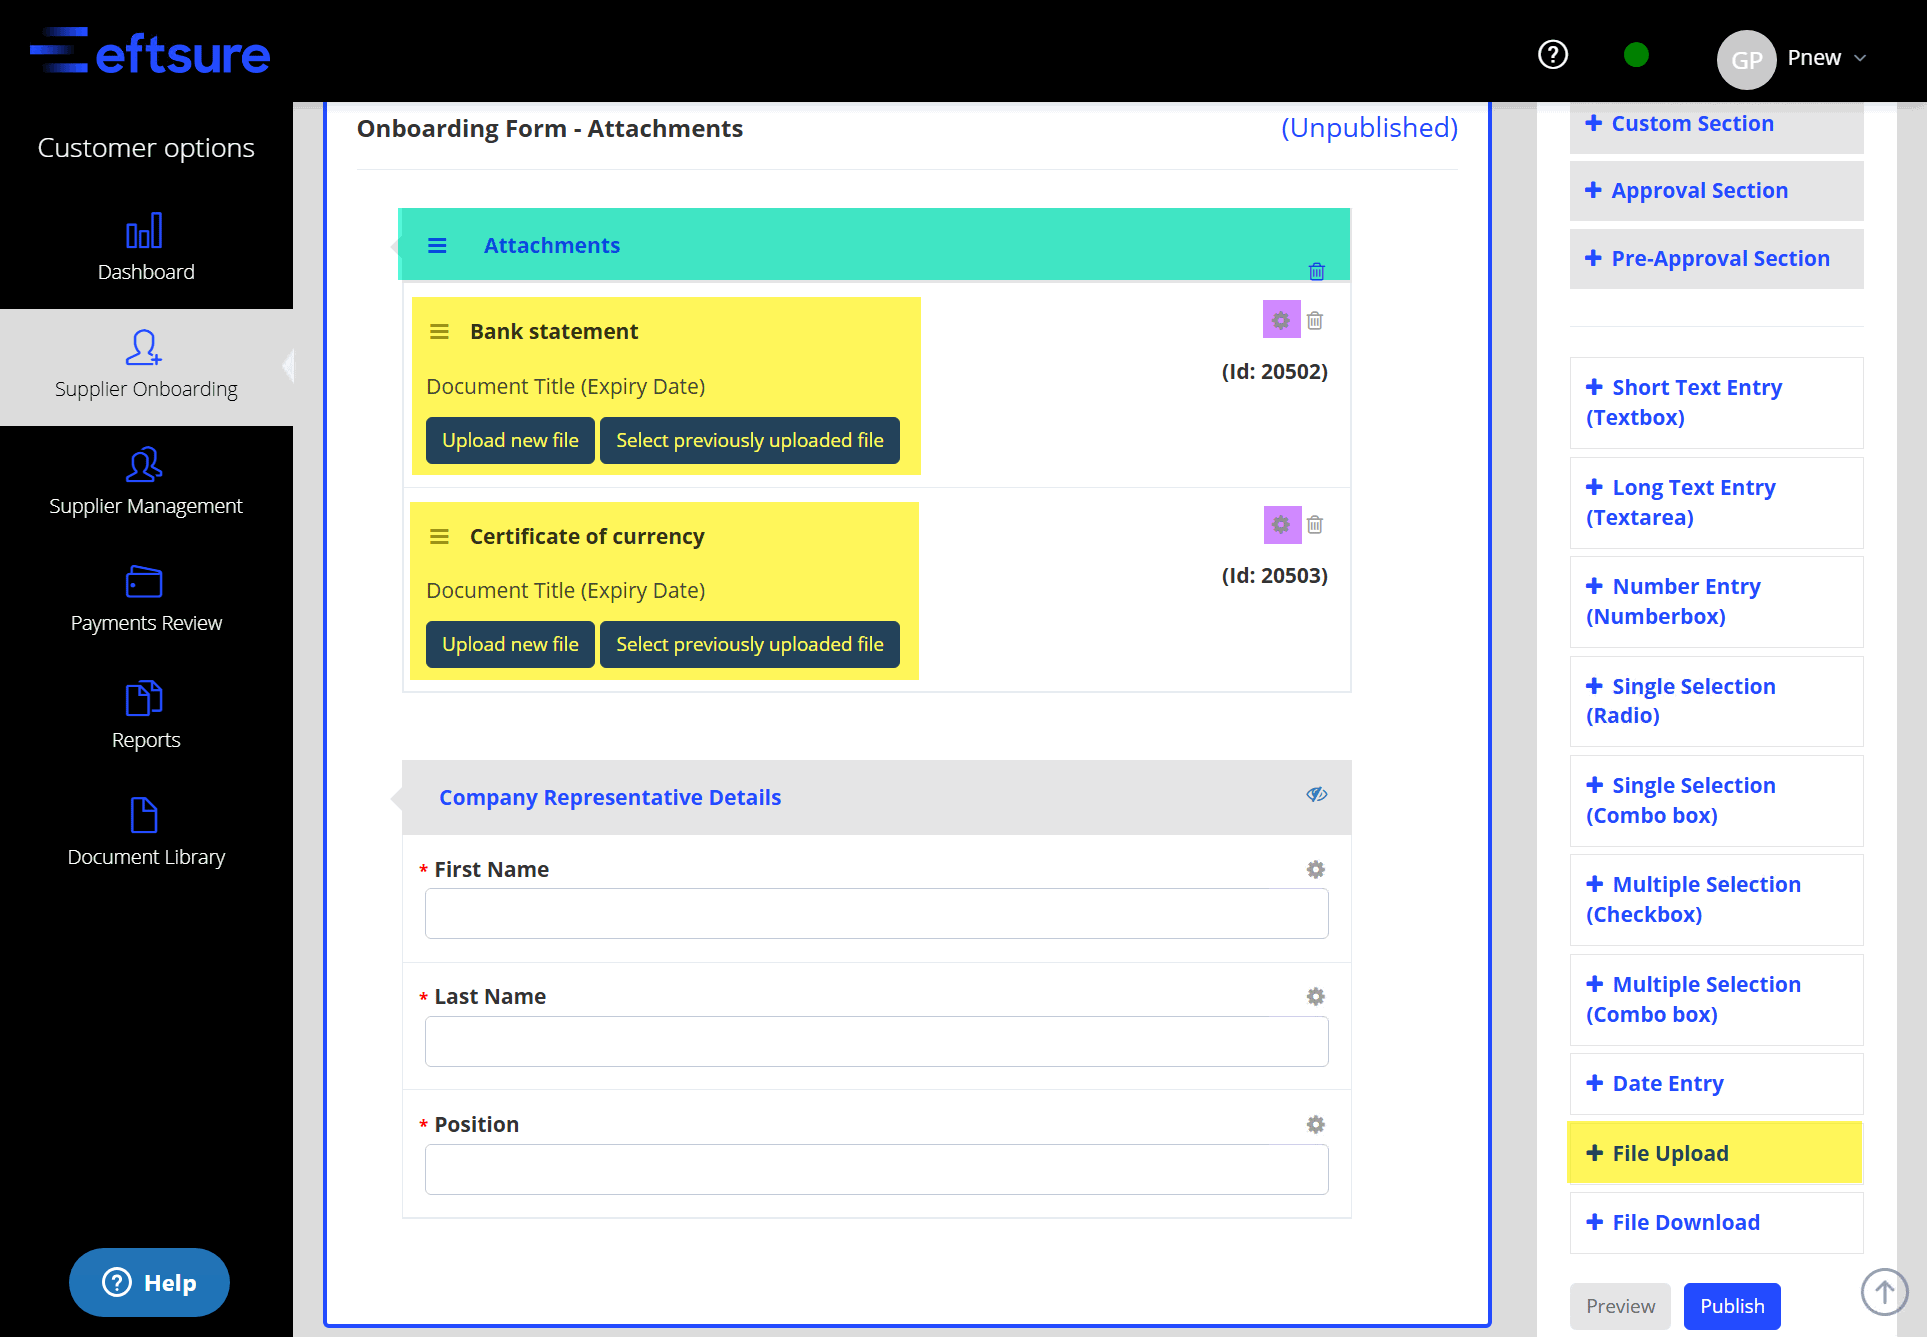Click the GP user avatar
Image resolution: width=1927 pixels, height=1337 pixels.
coord(1746,59)
